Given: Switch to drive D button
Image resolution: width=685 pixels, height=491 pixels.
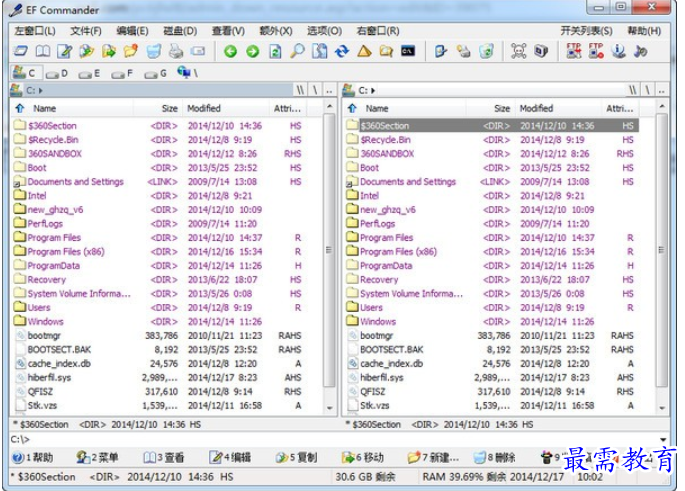Looking at the screenshot, I should (x=57, y=73).
